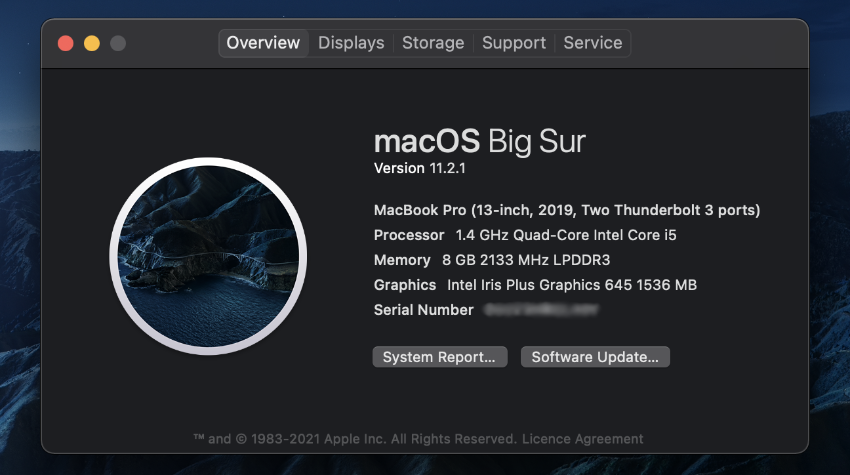Open the Service tab
Image resolution: width=850 pixels, height=475 pixels.
pos(593,43)
